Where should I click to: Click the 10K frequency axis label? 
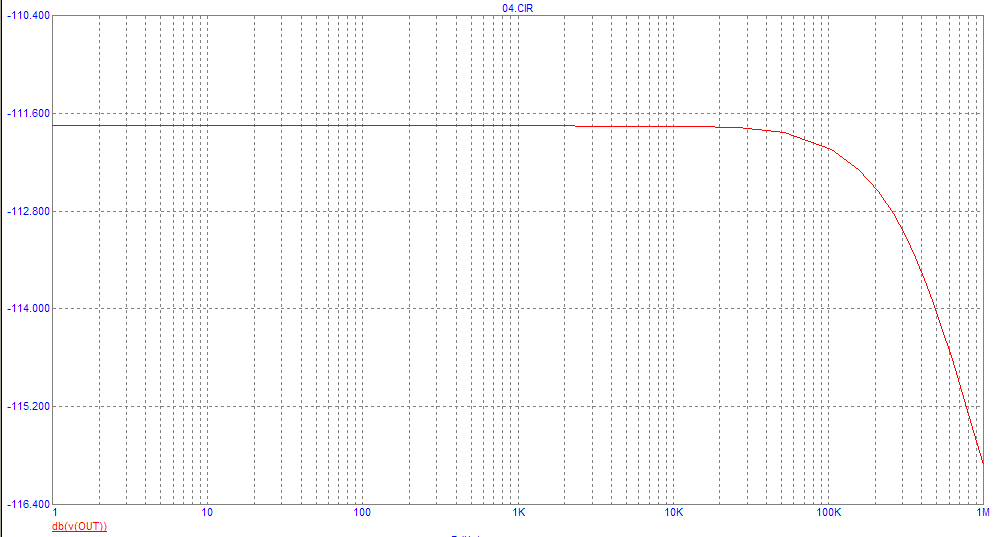tap(674, 512)
